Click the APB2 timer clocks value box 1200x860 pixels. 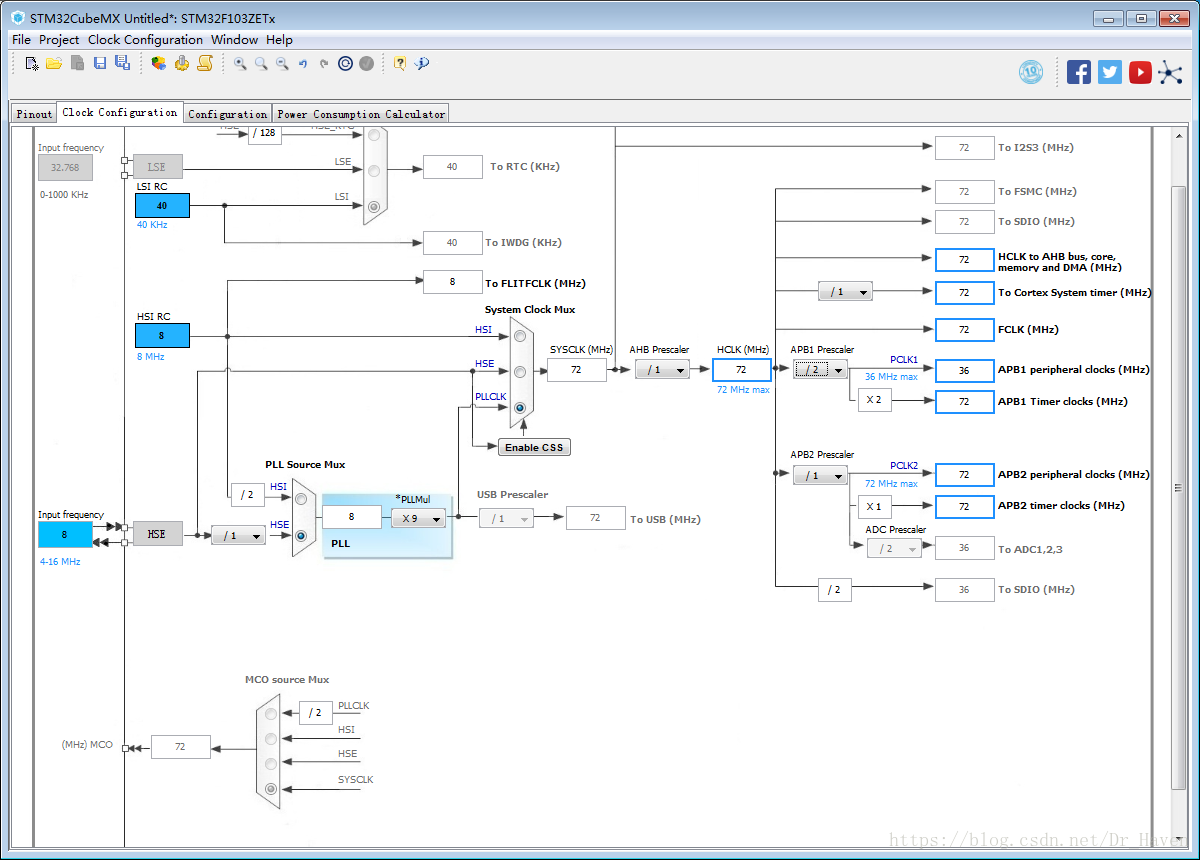[x=964, y=506]
